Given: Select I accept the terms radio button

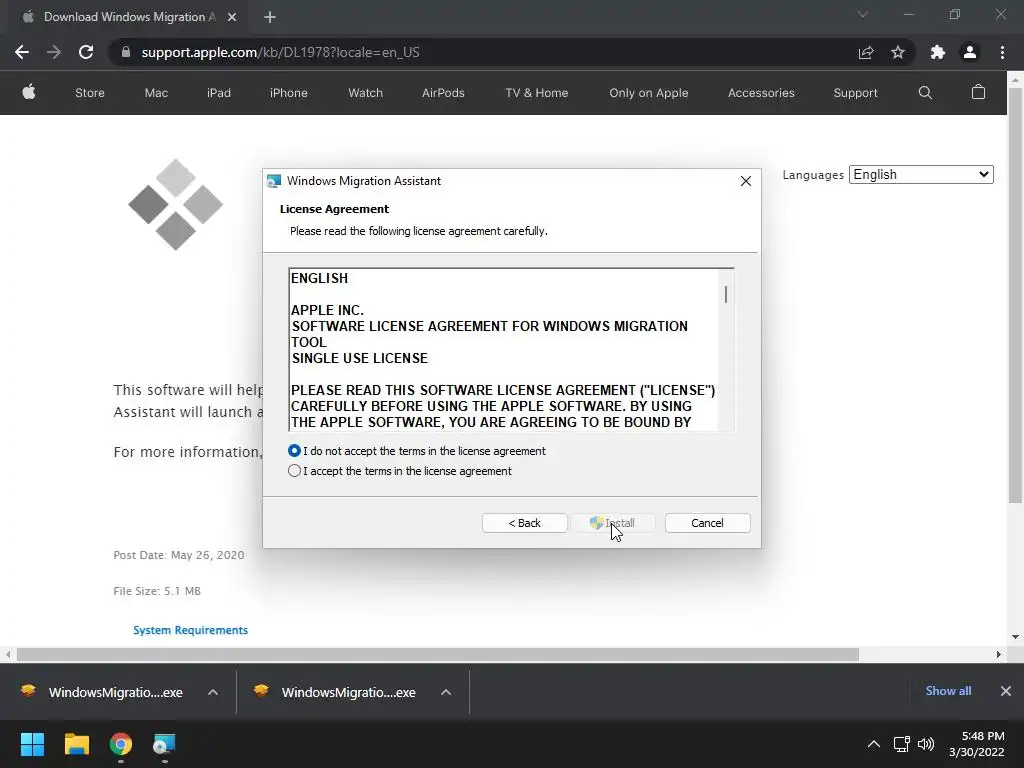Looking at the screenshot, I should coord(295,471).
